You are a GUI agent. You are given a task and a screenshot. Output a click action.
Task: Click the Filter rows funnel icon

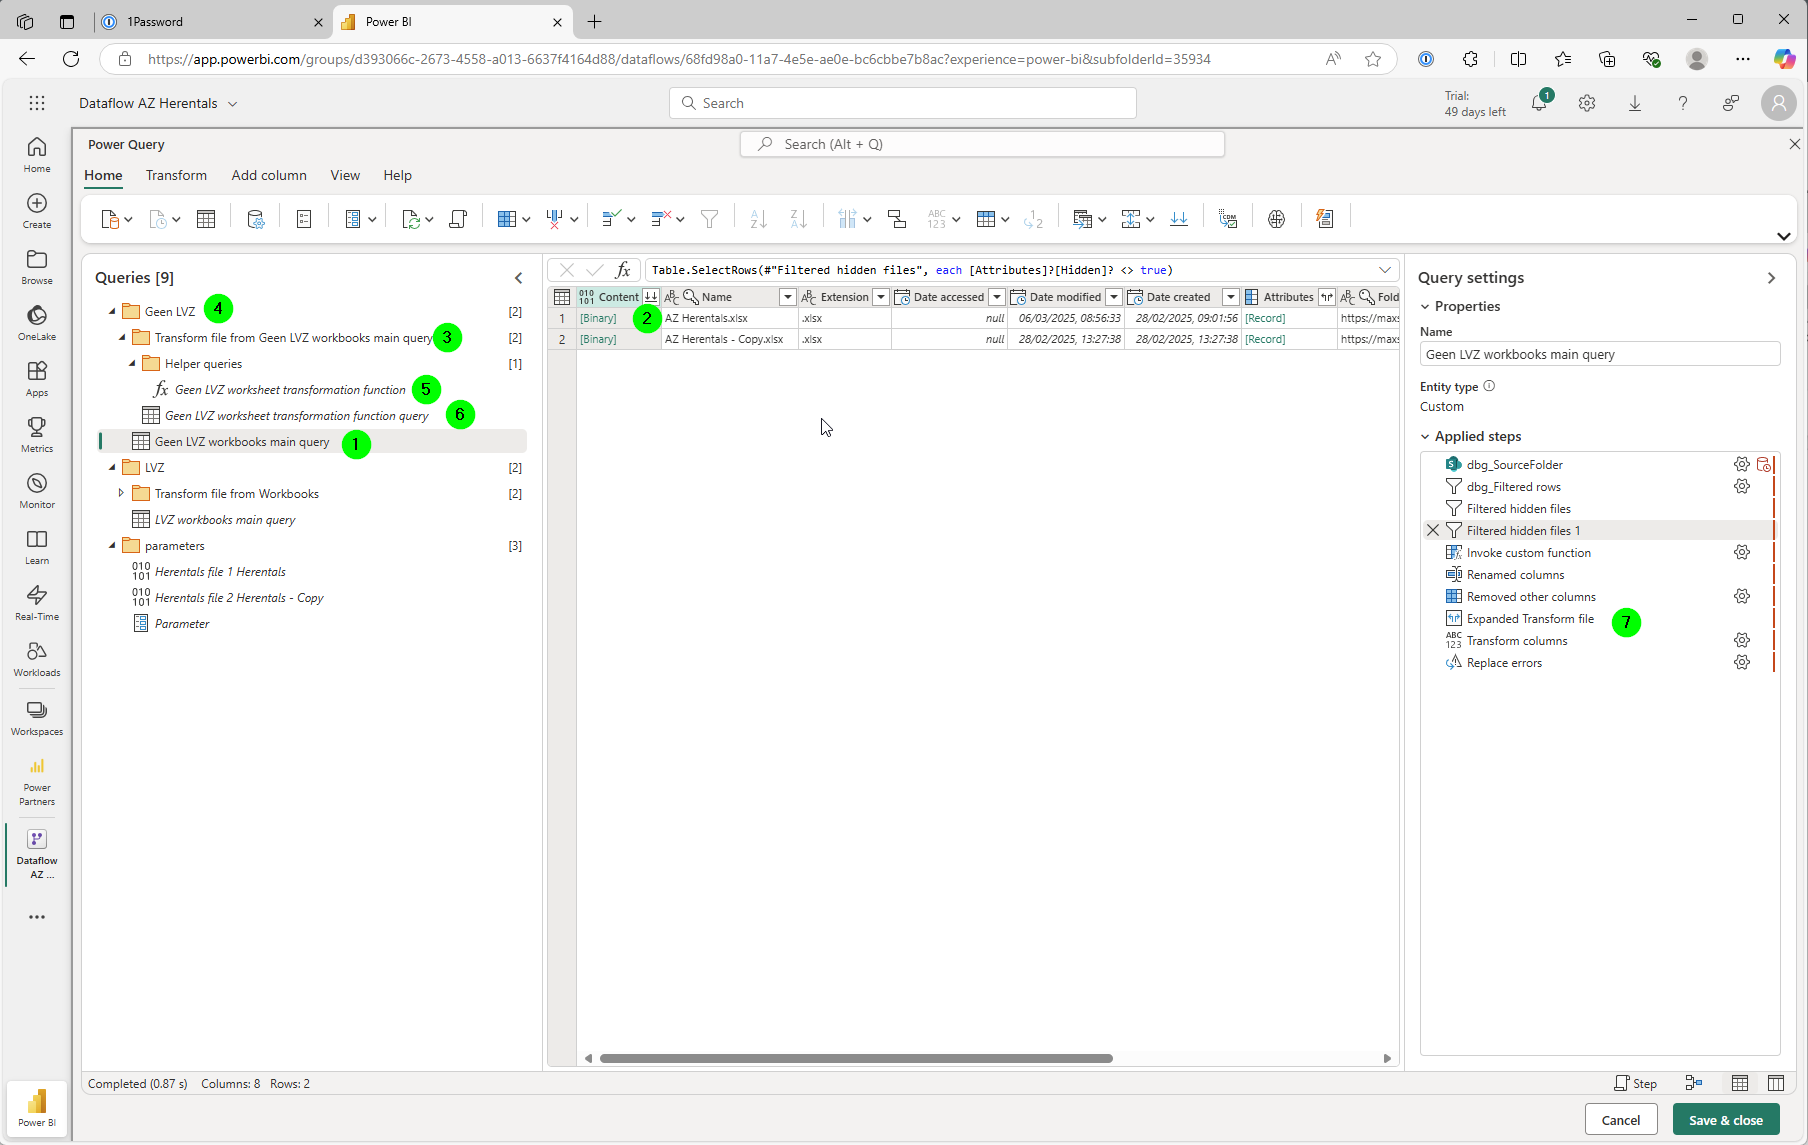(x=710, y=219)
